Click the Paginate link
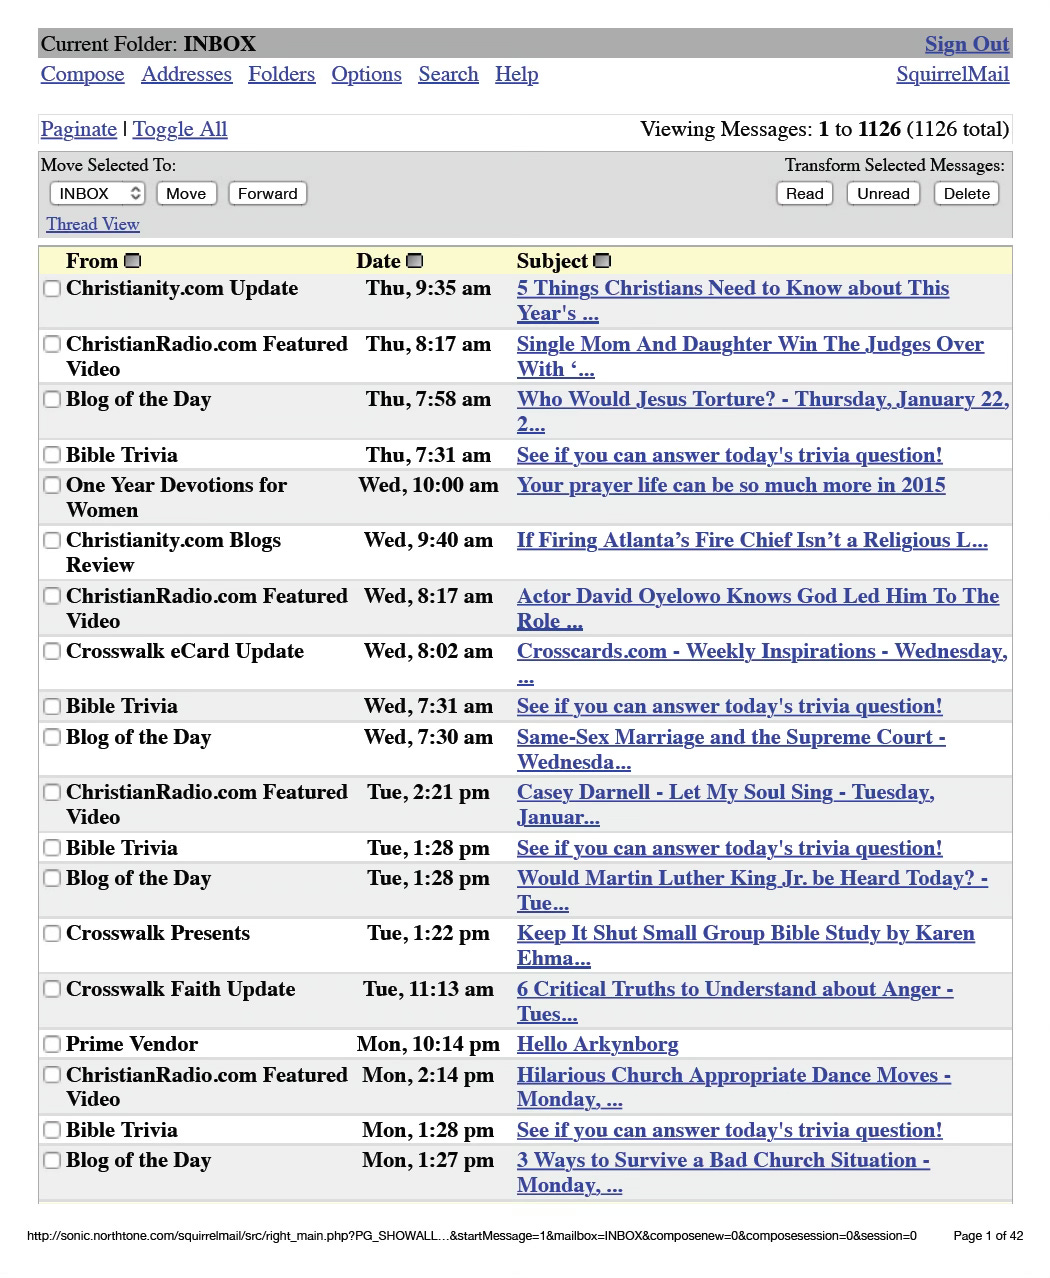This screenshot has height=1278, width=1050. tap(79, 129)
